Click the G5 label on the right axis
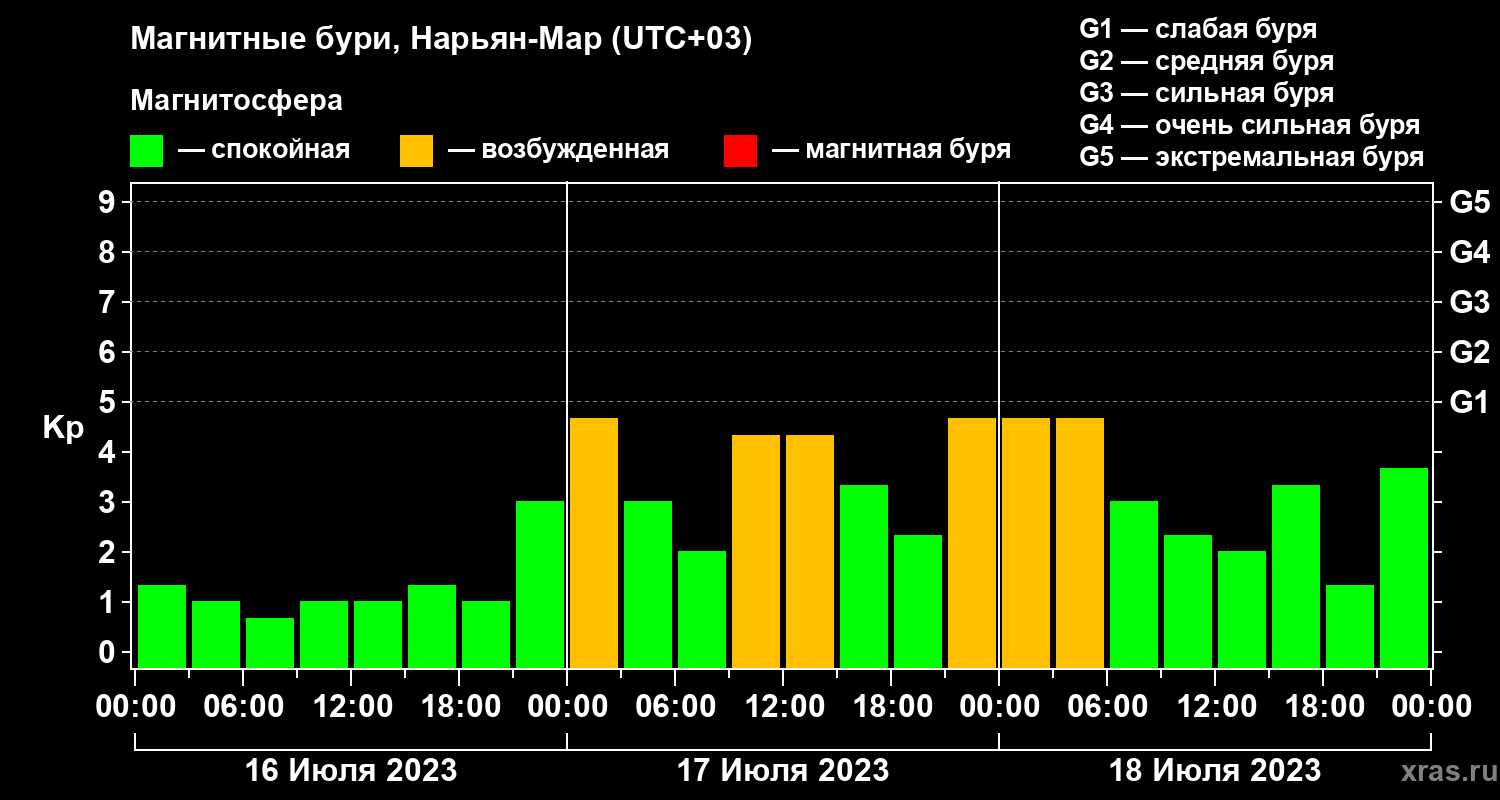The width and height of the screenshot is (1500, 800). (1470, 202)
